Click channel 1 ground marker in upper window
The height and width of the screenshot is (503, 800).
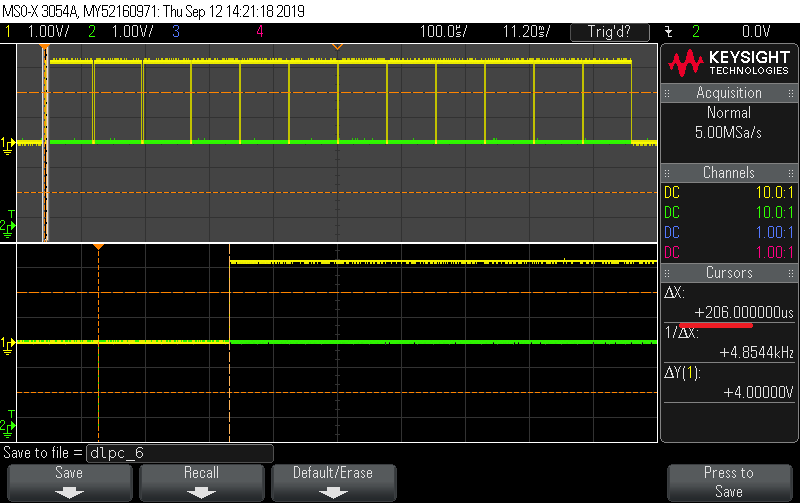pos(8,145)
